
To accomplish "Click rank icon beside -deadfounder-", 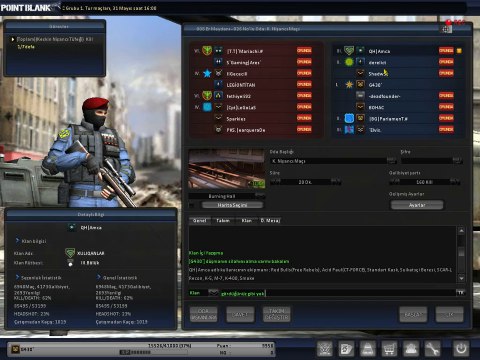I will [x=360, y=96].
